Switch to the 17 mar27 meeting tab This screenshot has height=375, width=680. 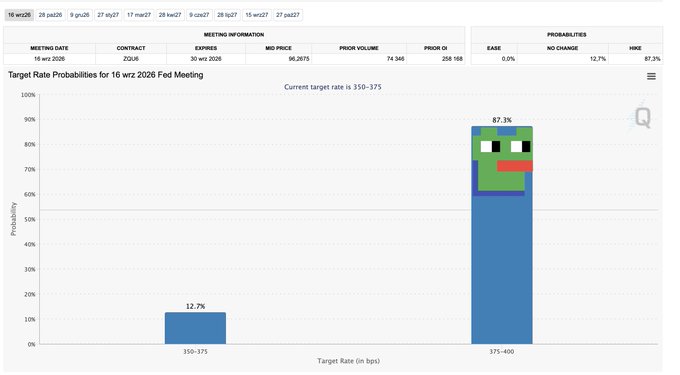139,15
